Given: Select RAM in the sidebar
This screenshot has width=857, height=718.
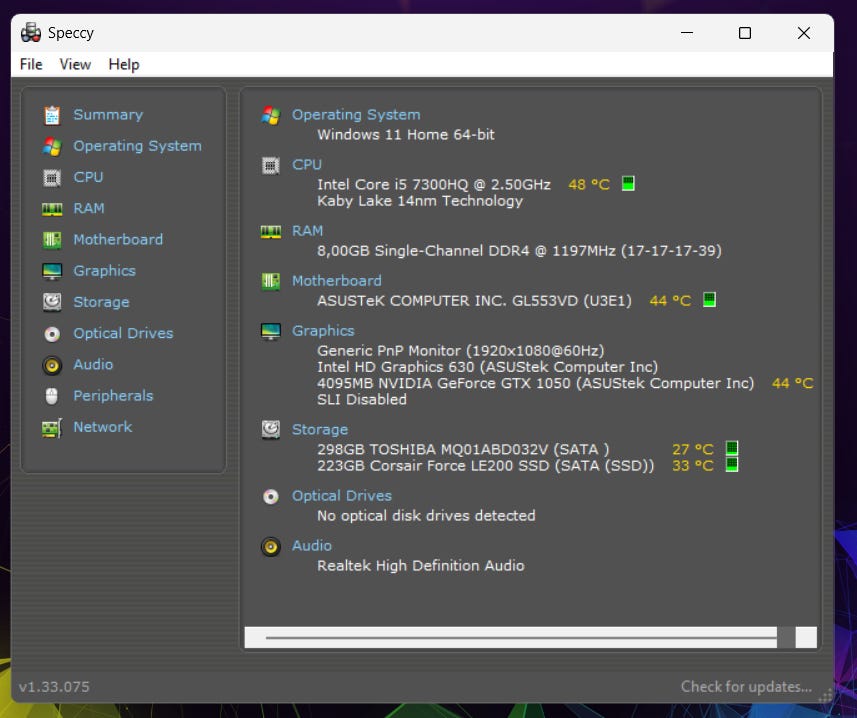Looking at the screenshot, I should 89,208.
